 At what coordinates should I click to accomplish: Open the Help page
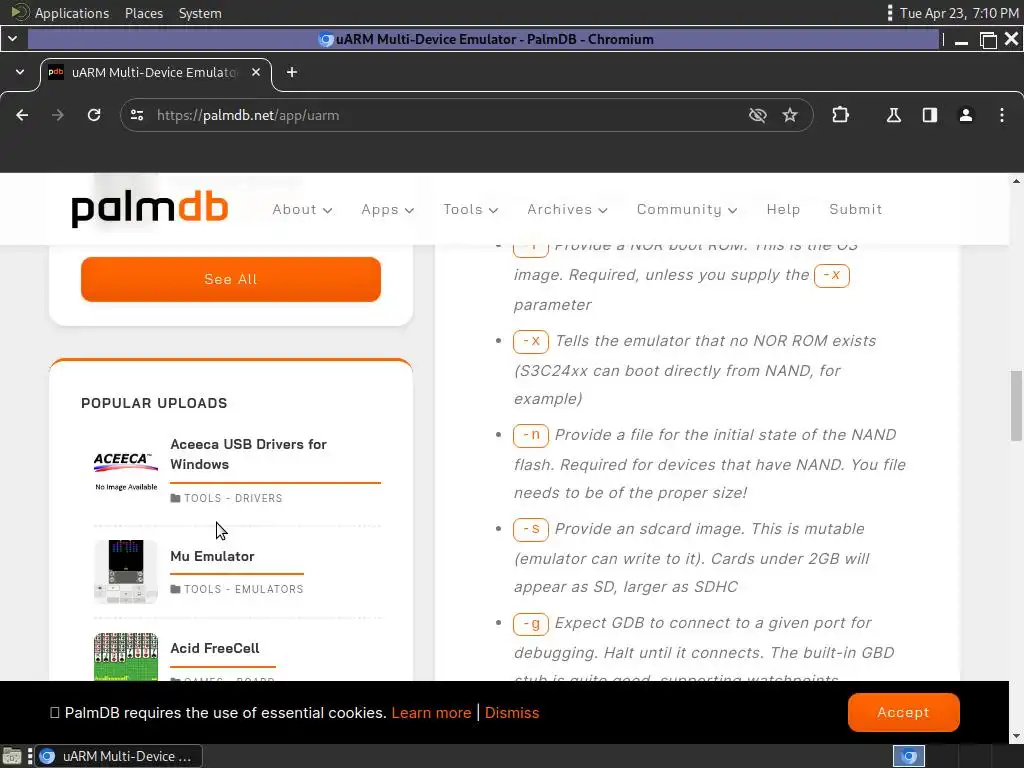[x=783, y=210]
